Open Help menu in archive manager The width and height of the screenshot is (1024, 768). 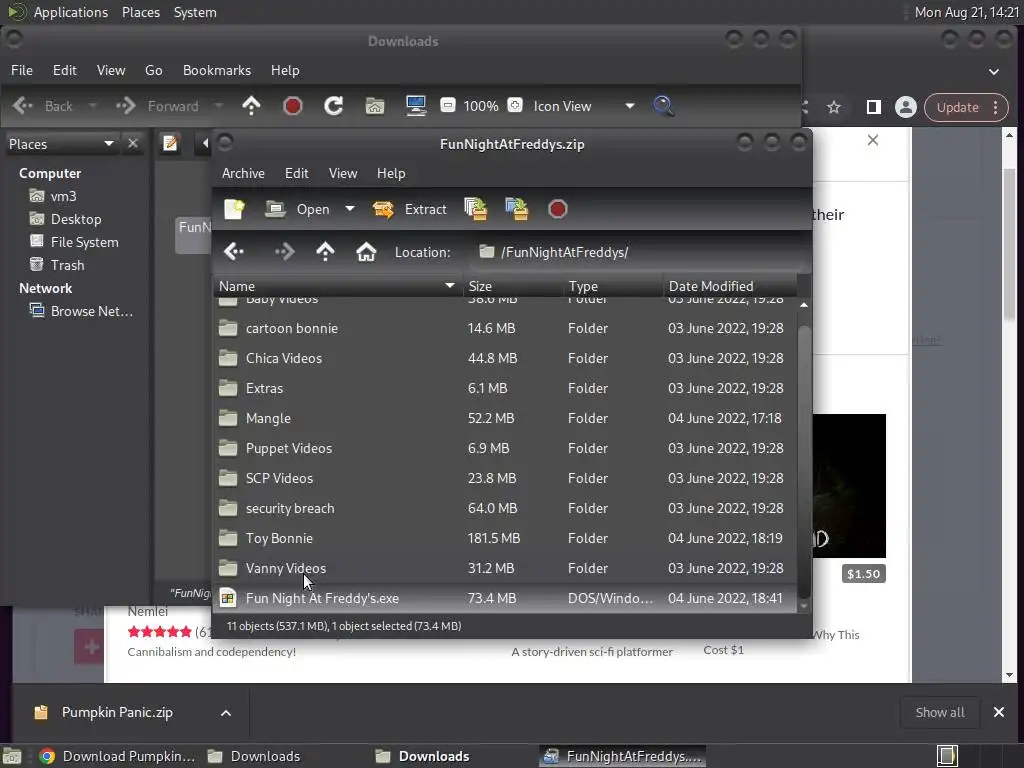coord(391,173)
